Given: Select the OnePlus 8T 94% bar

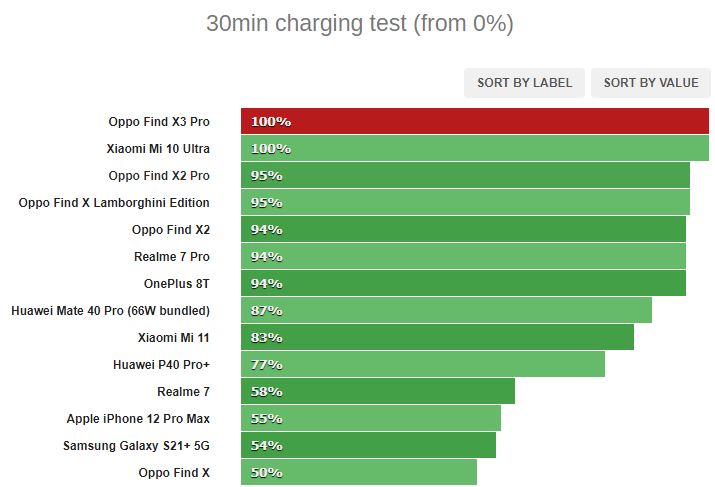Looking at the screenshot, I should [x=463, y=283].
